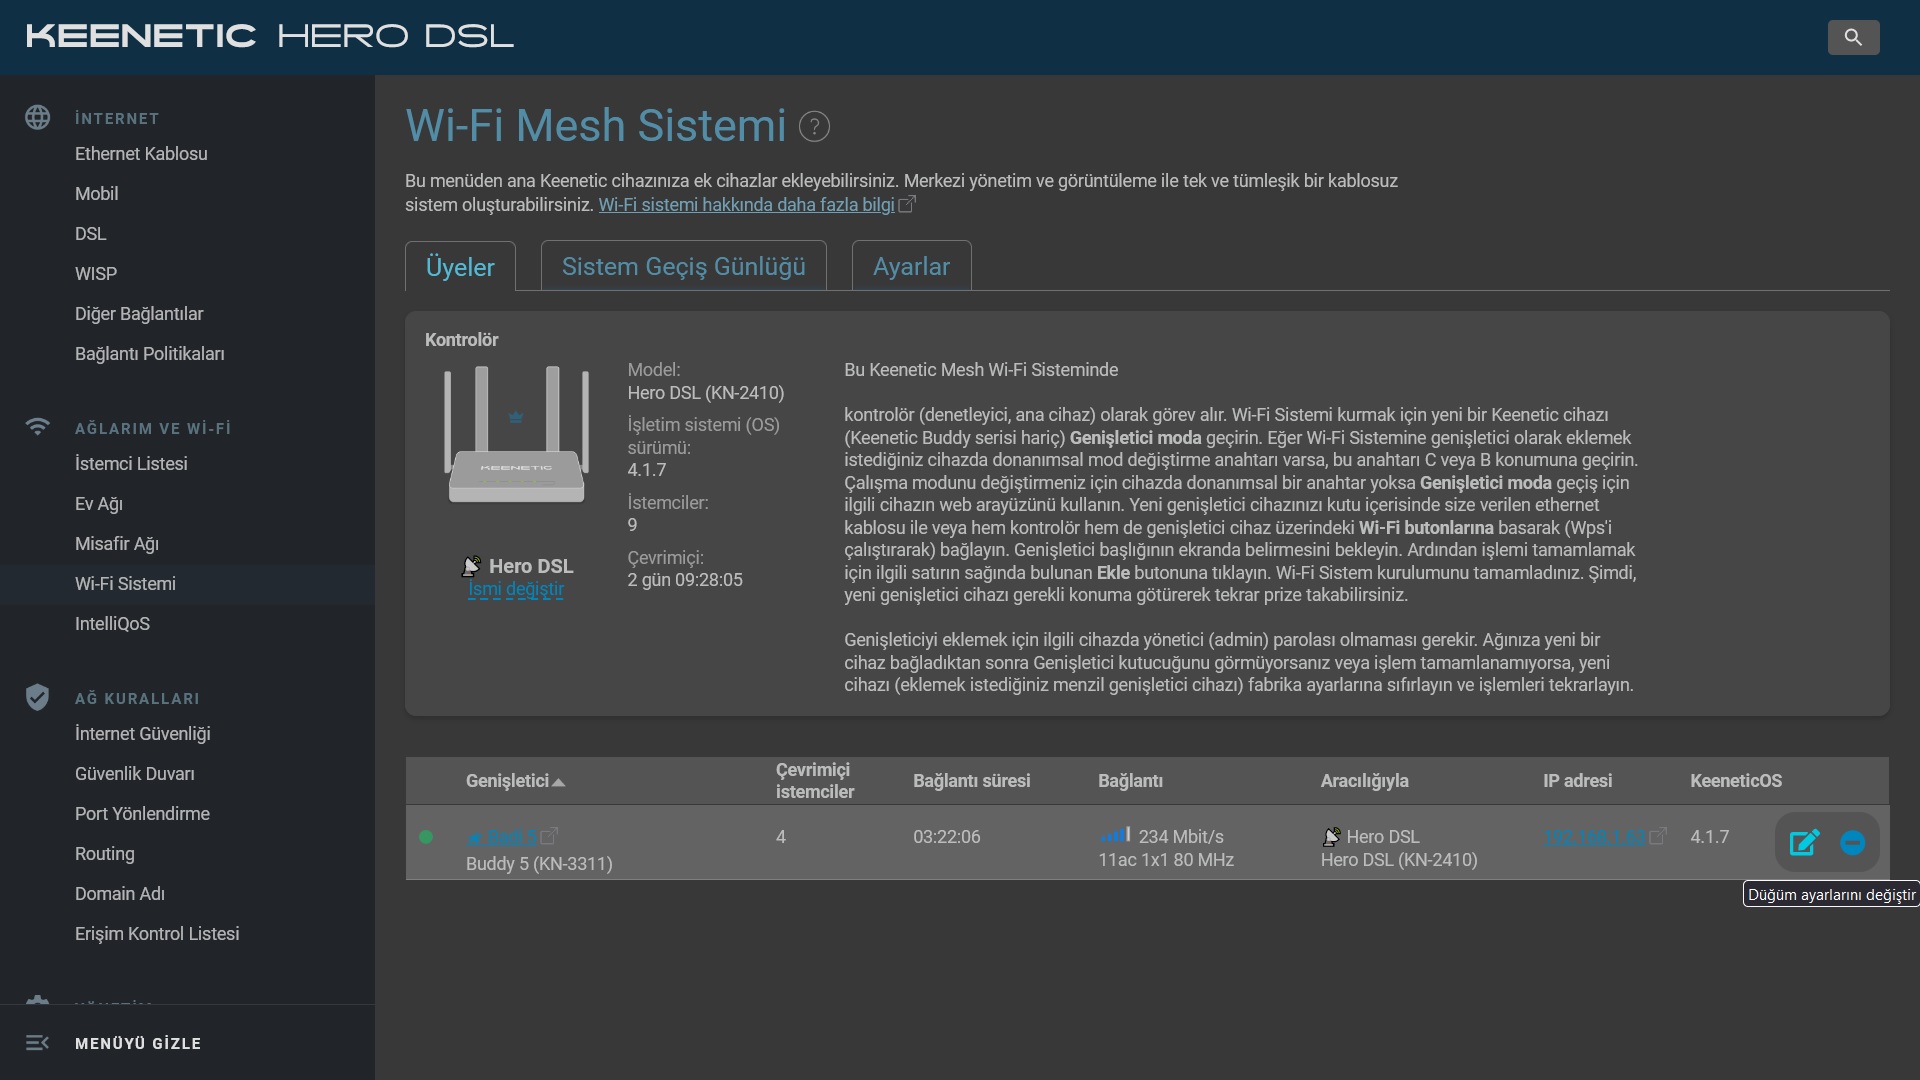The height and width of the screenshot is (1080, 1920).
Task: Open Mobil menu item
Action: click(x=96, y=194)
